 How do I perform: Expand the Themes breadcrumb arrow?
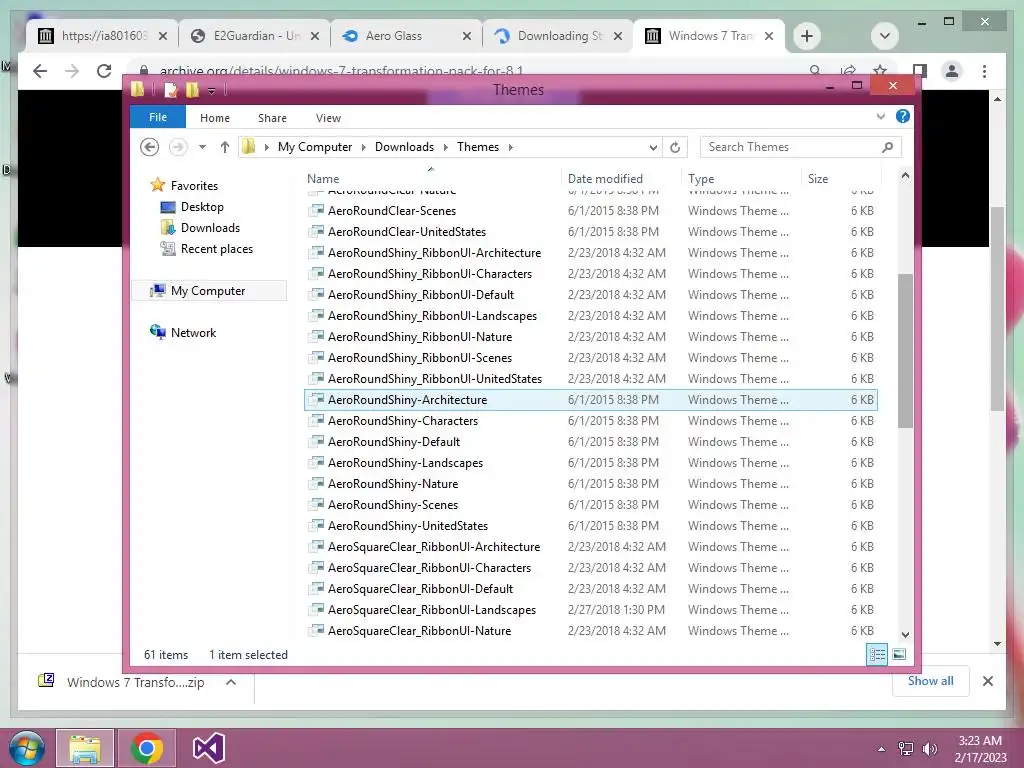pyautogui.click(x=511, y=147)
